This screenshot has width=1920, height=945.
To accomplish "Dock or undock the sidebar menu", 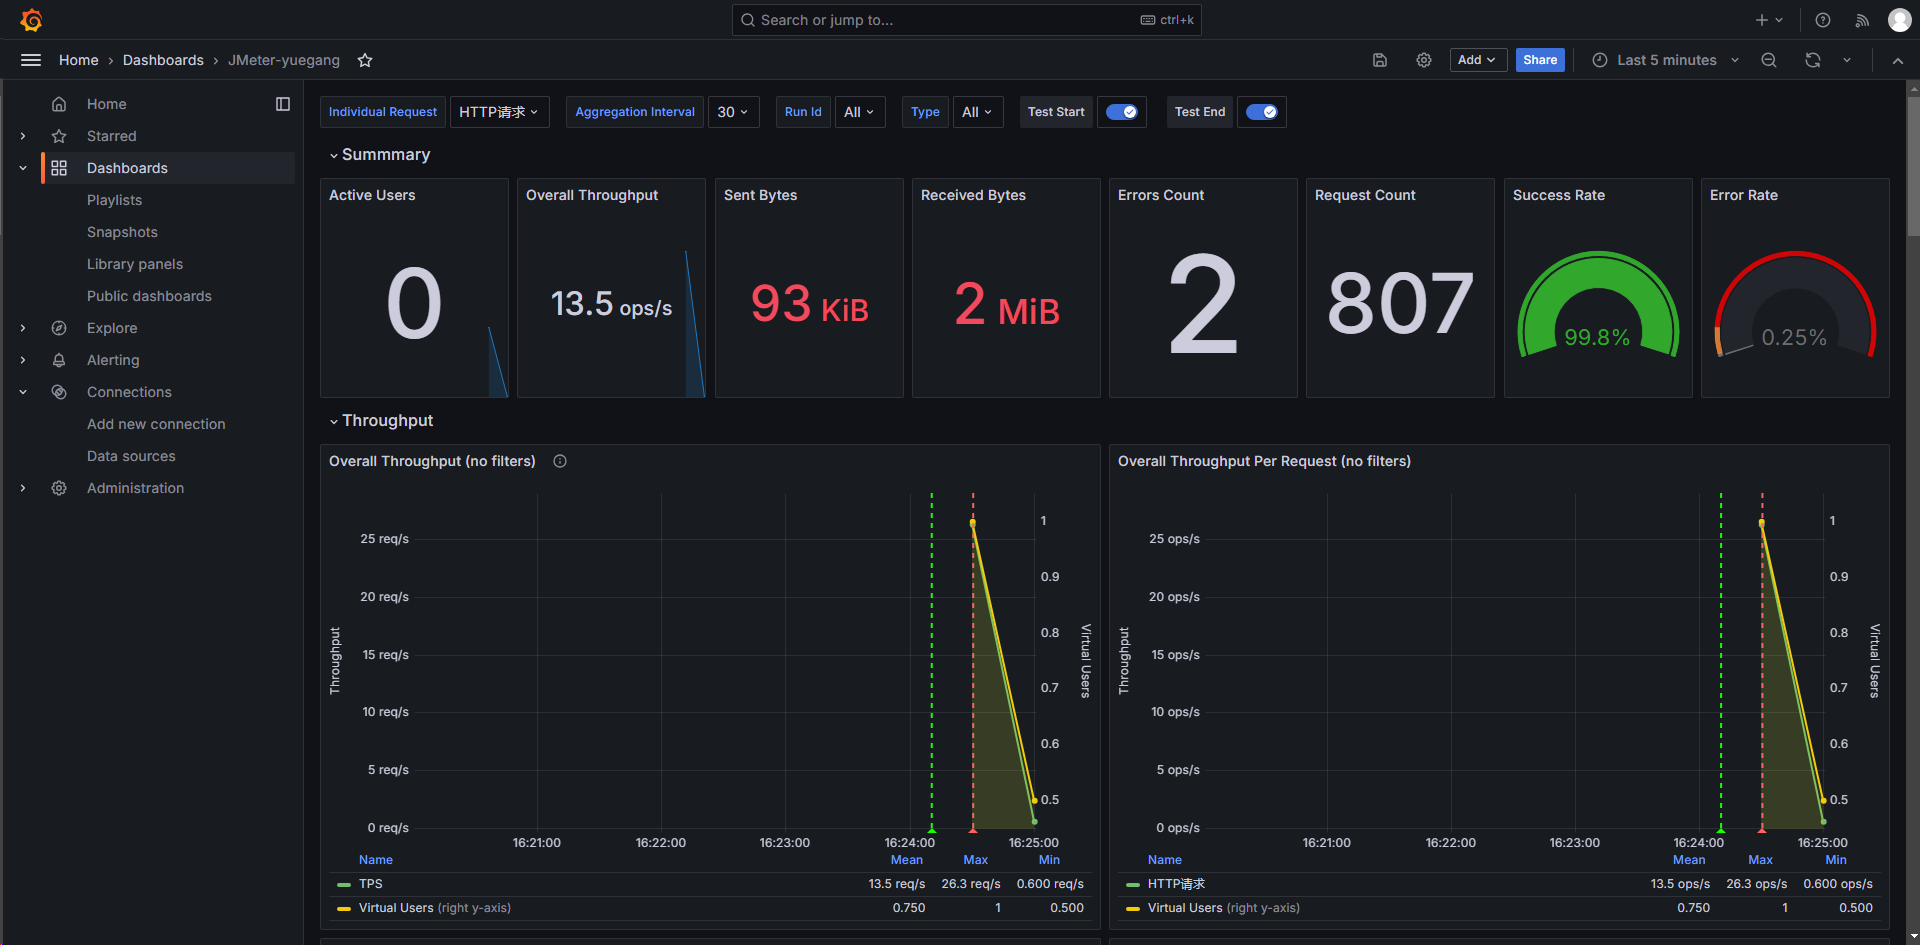I will 283,104.
